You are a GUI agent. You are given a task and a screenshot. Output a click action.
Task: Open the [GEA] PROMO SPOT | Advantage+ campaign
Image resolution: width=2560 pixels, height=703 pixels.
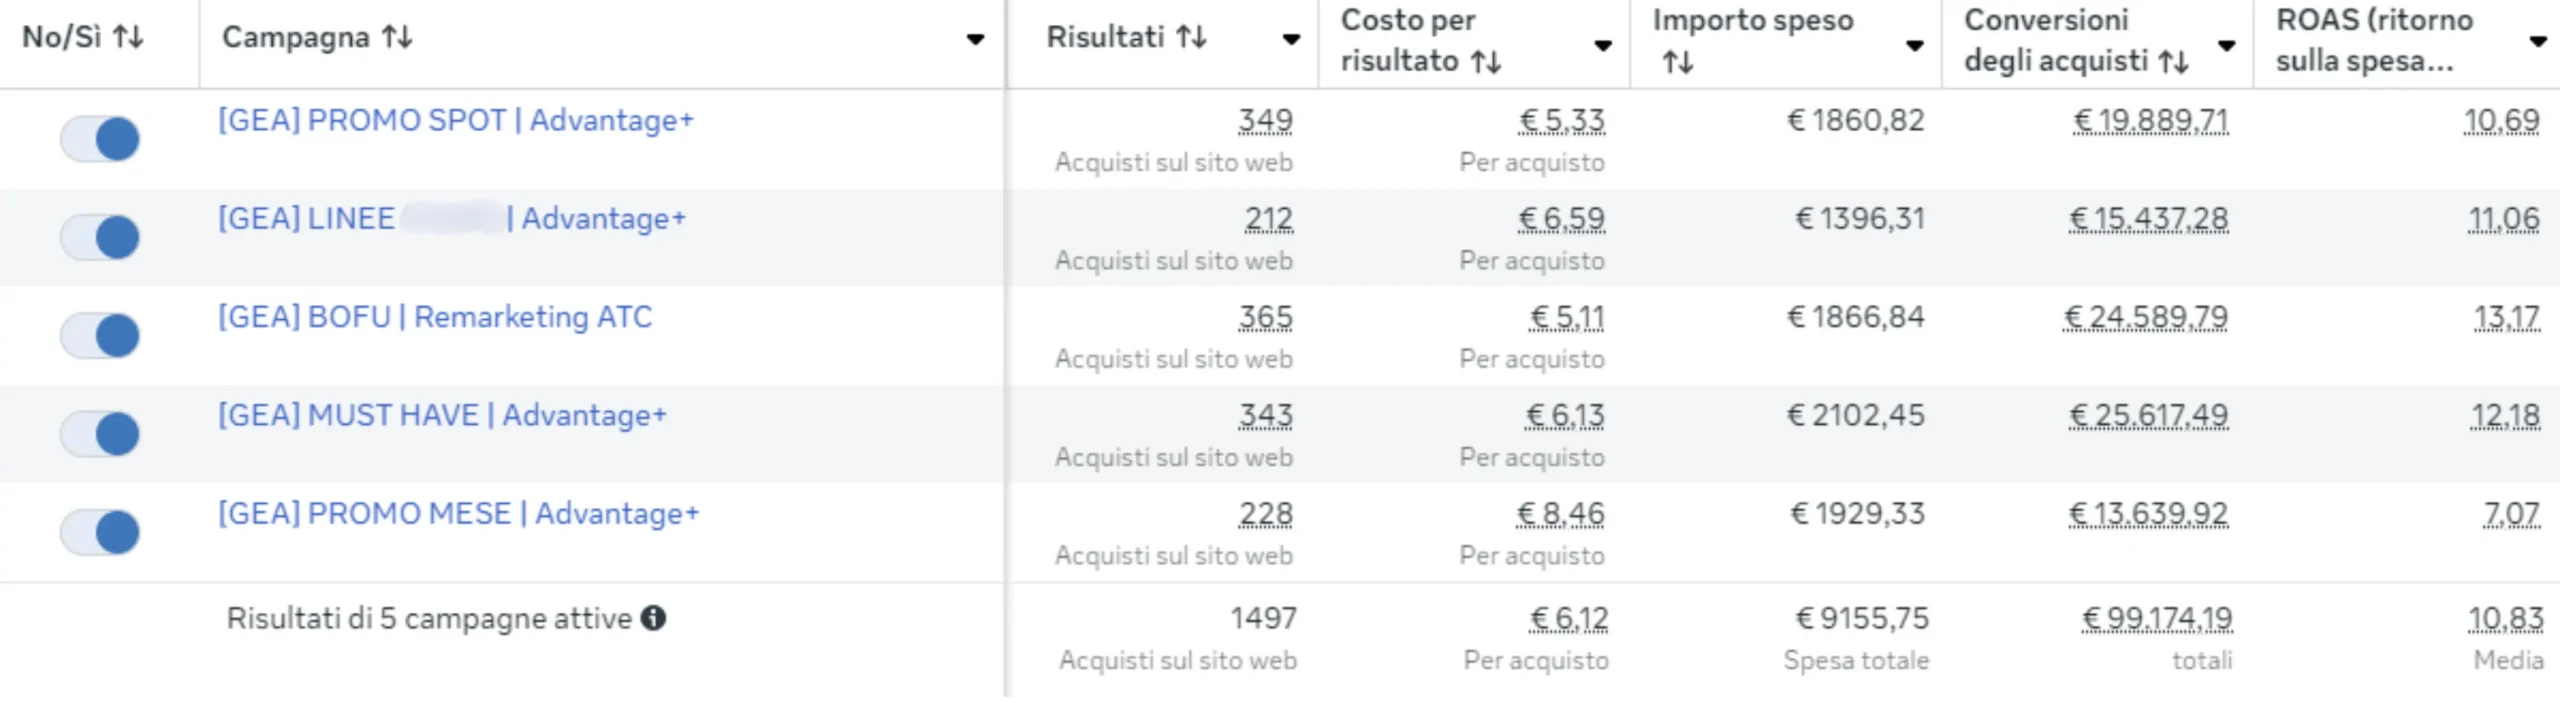456,120
